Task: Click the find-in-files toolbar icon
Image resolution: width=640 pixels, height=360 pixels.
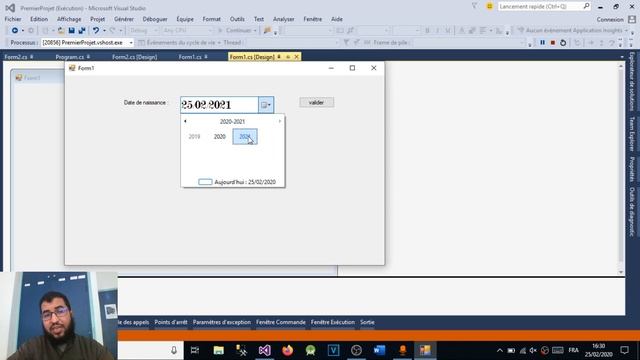Action: coord(267,31)
